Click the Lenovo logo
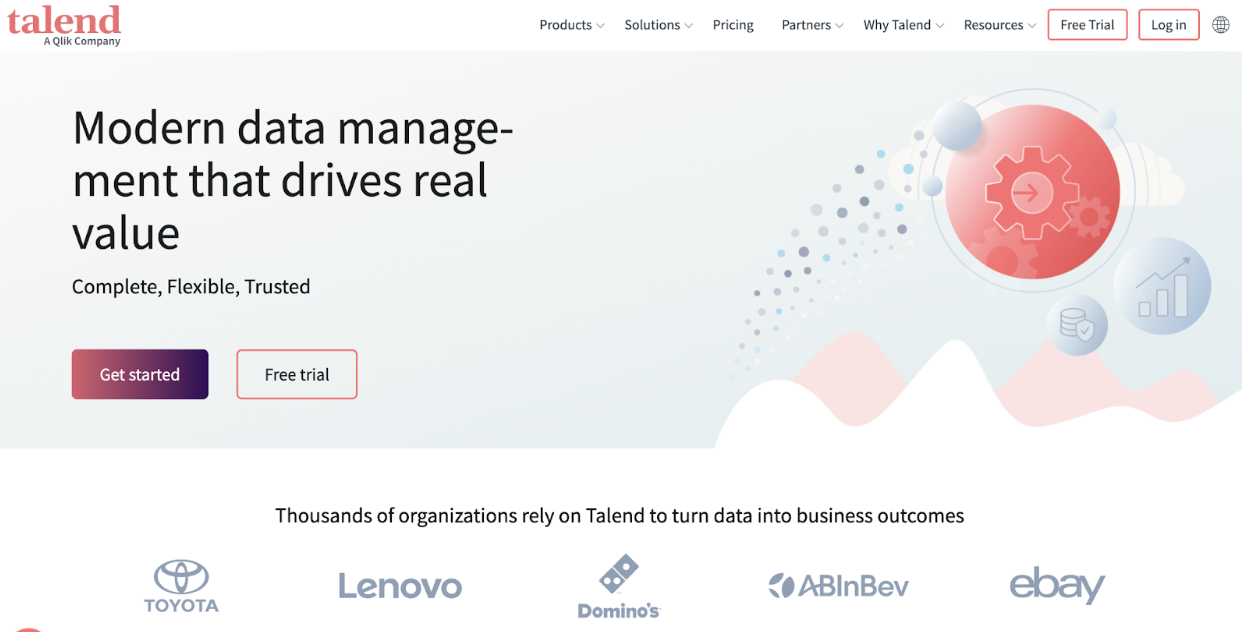1242x632 pixels. click(400, 586)
